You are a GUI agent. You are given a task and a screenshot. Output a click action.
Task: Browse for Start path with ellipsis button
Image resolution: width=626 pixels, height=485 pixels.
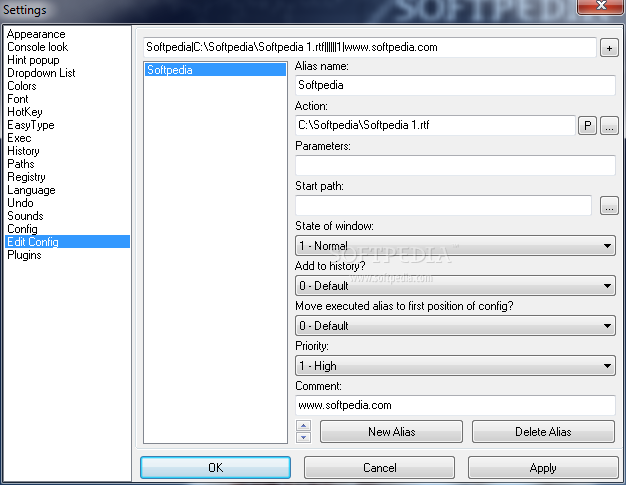pos(609,206)
